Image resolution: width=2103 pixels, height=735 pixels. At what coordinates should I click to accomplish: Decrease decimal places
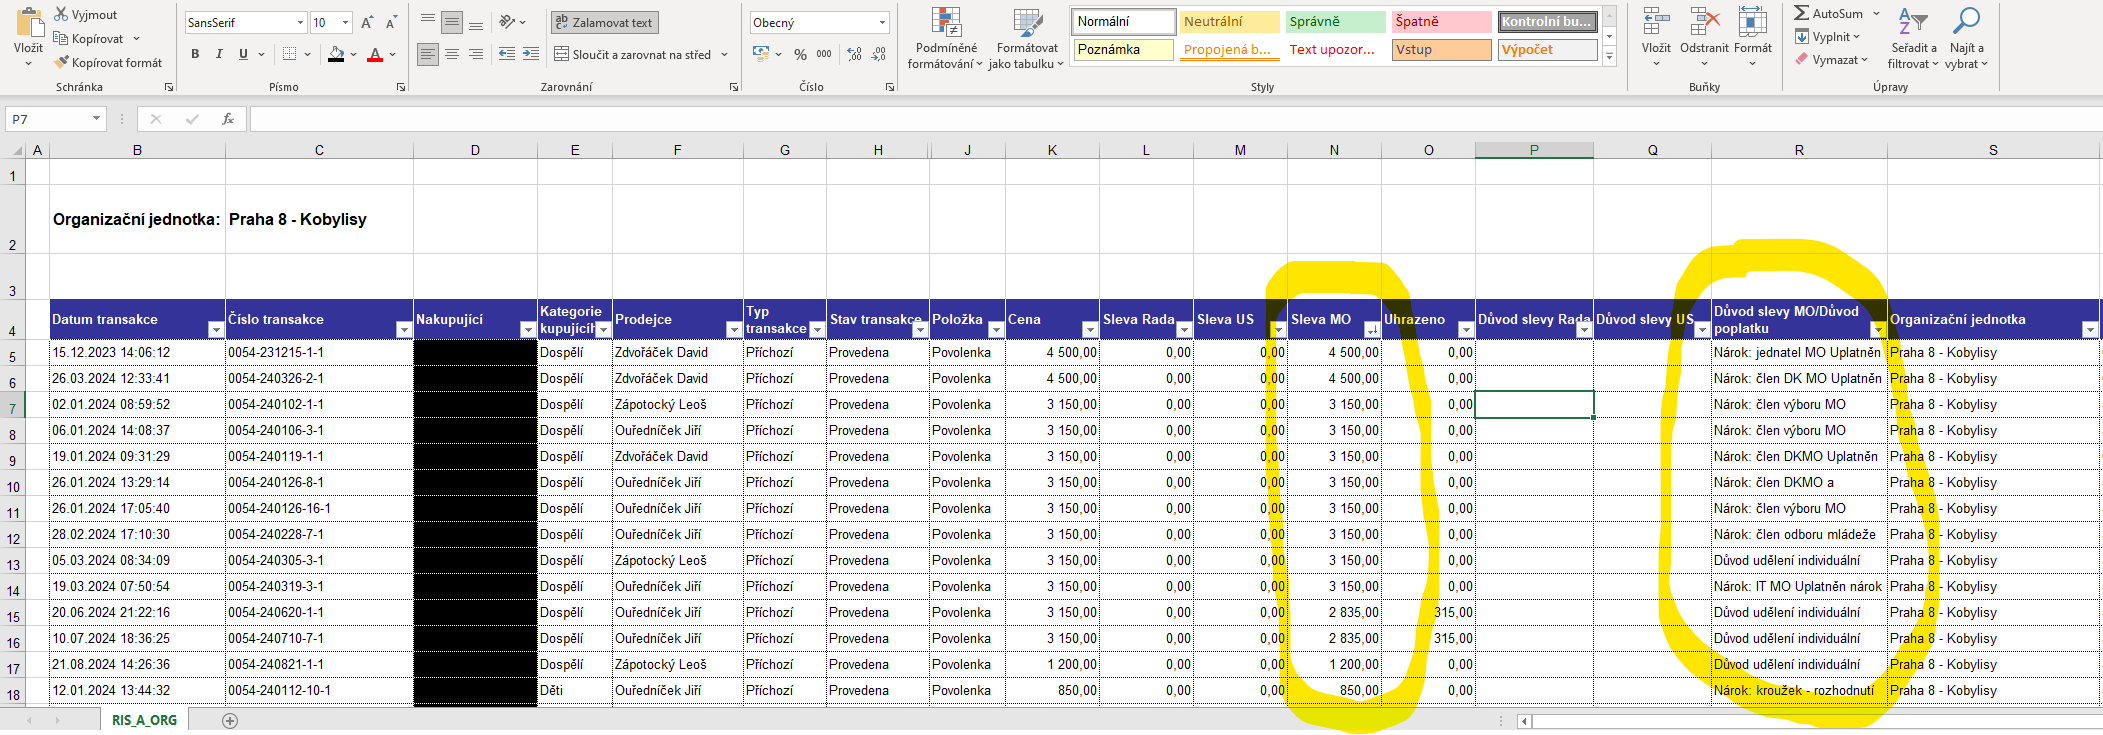pyautogui.click(x=879, y=54)
